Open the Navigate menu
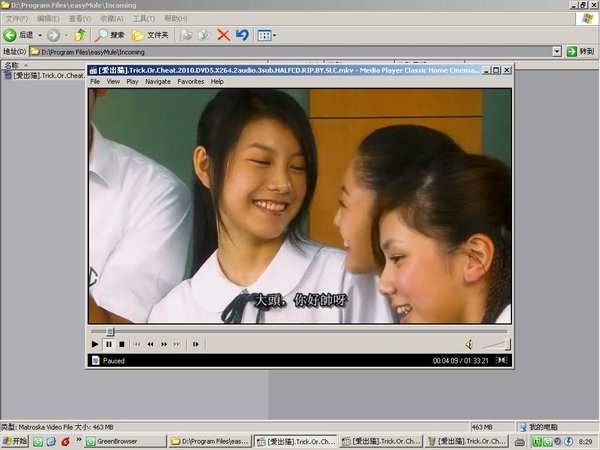The height and width of the screenshot is (450, 600). [x=158, y=82]
